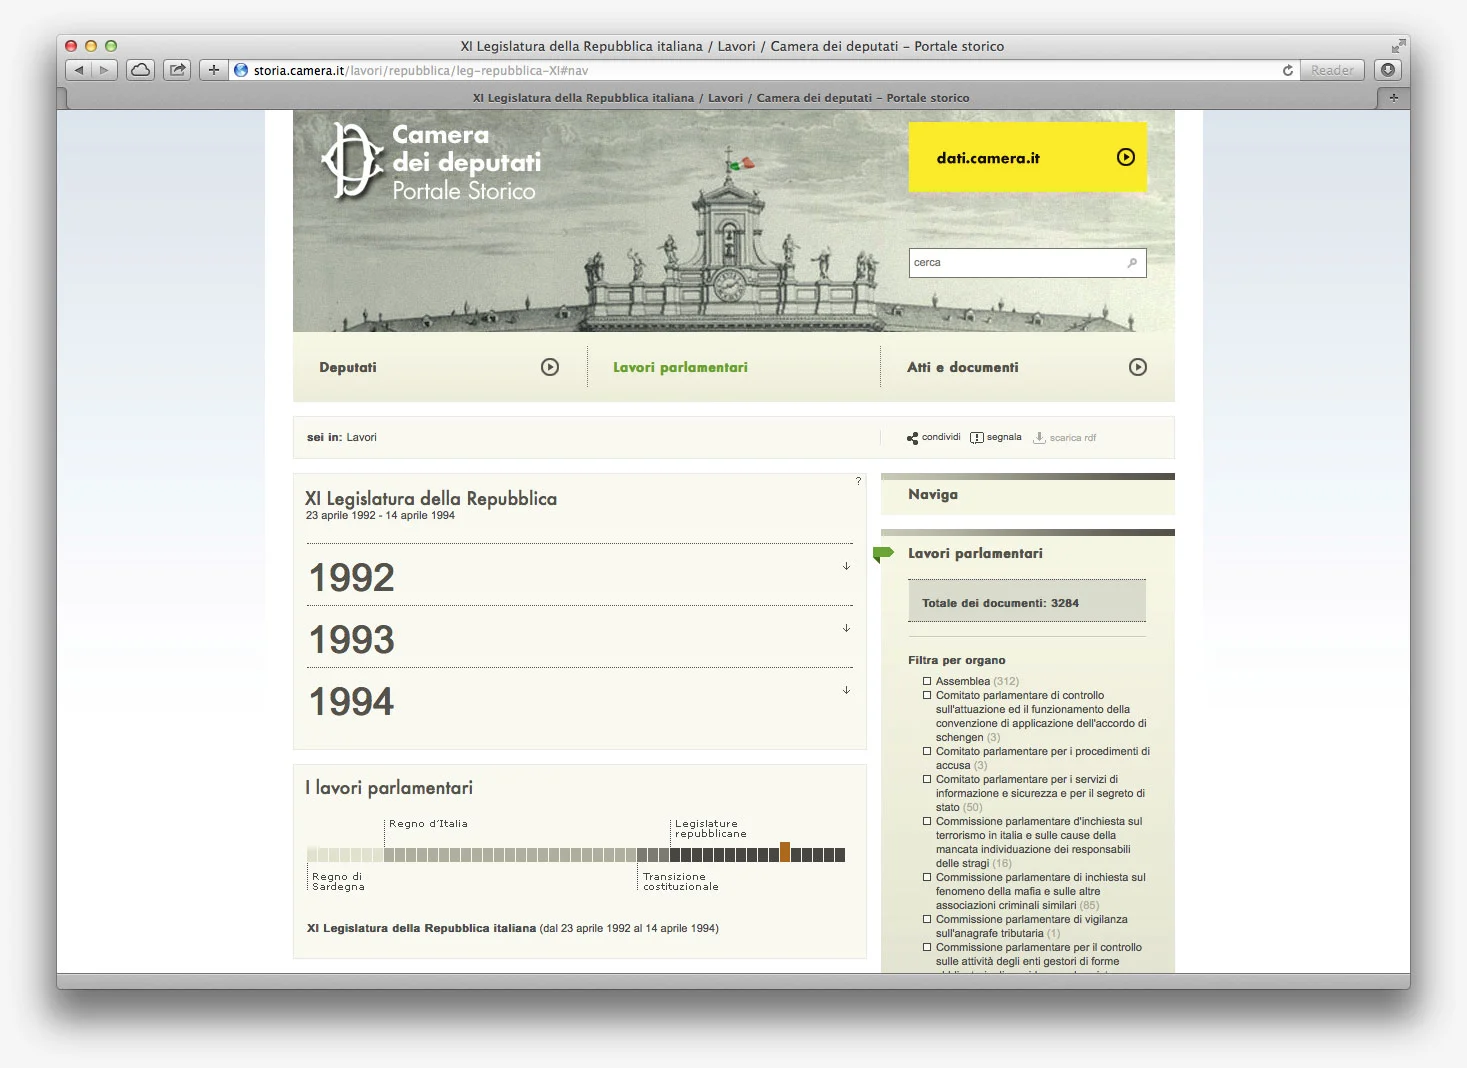
Task: Go forward with the Safari forward arrow
Action: 105,70
